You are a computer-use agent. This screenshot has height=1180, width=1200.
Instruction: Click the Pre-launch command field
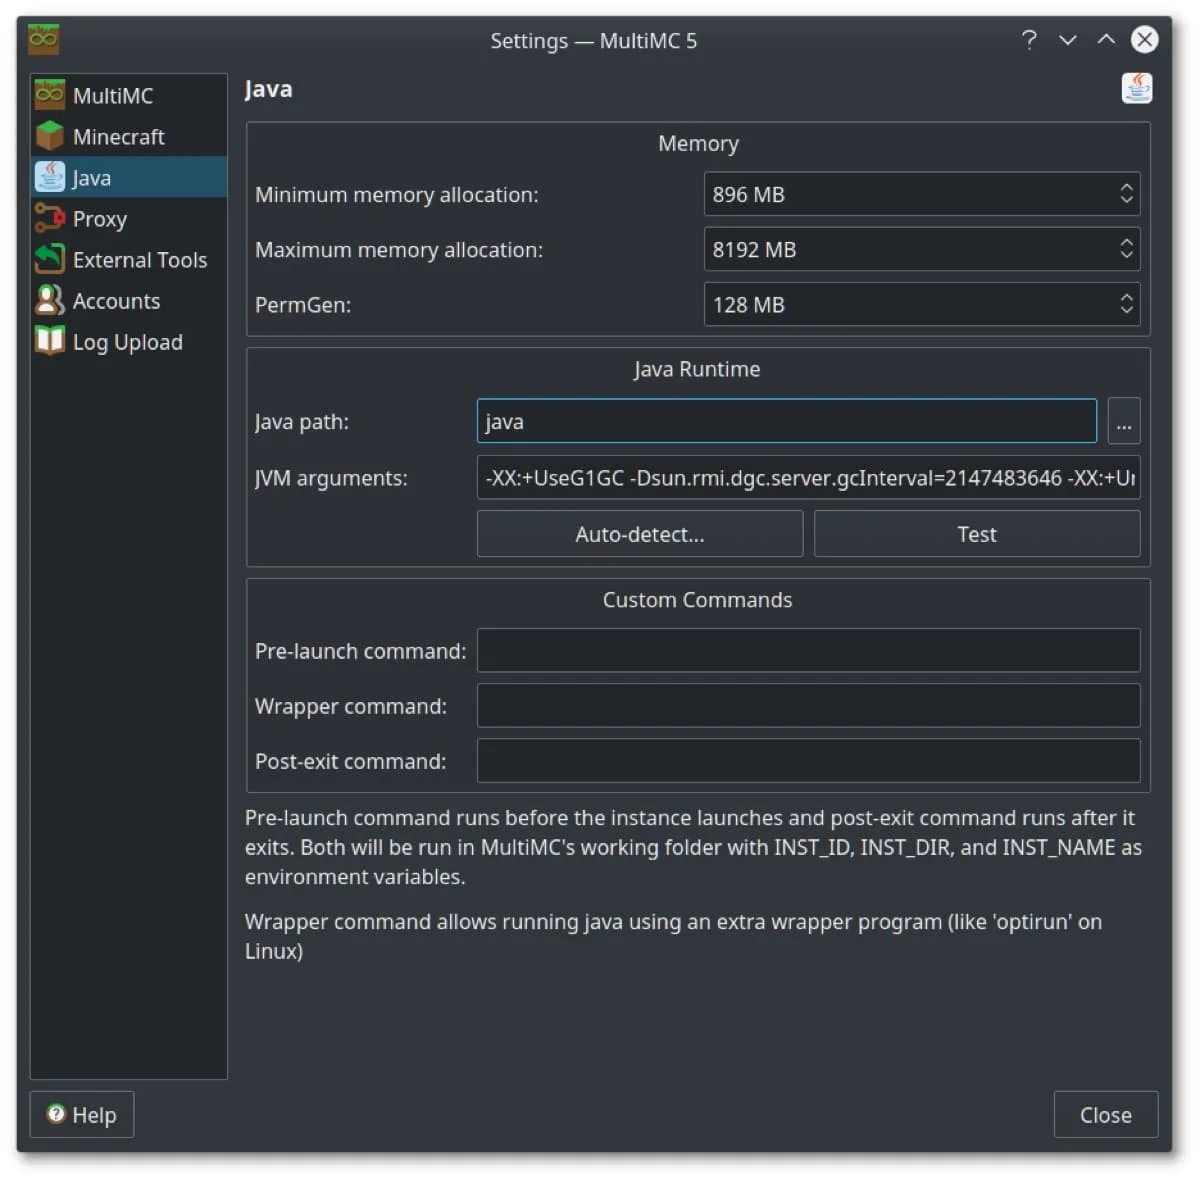tap(808, 650)
